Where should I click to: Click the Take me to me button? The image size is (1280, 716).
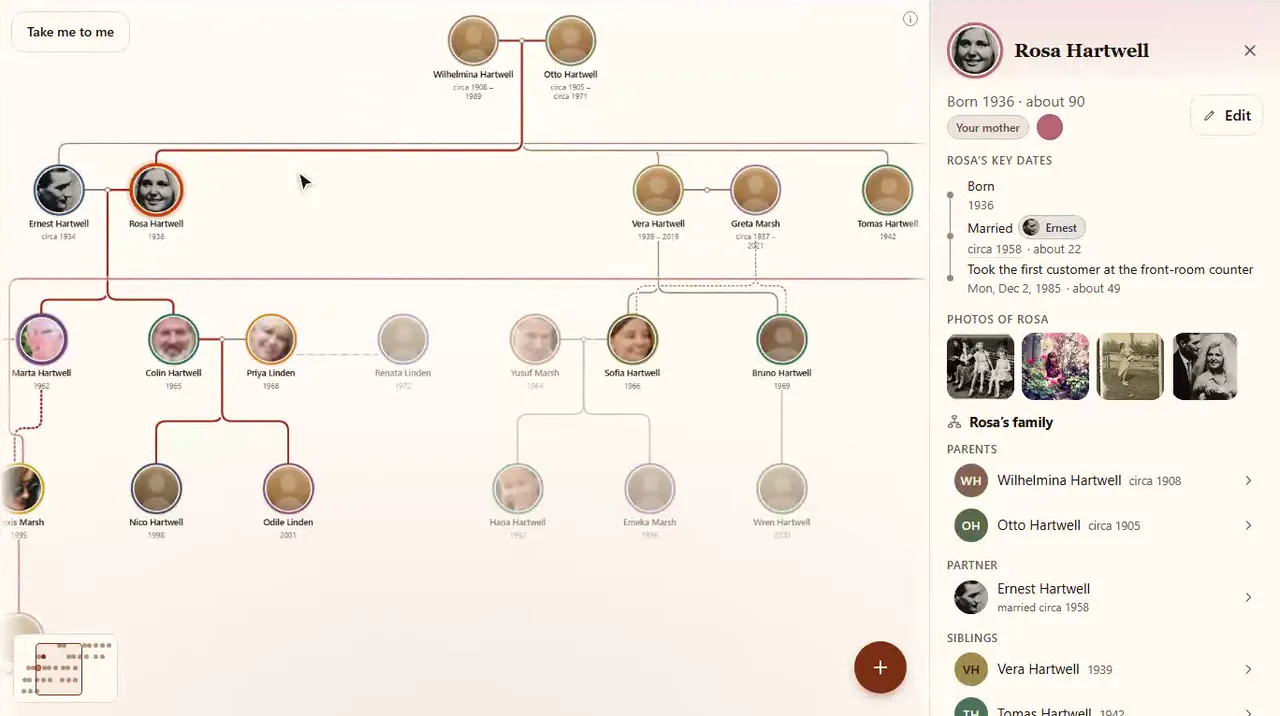point(70,32)
